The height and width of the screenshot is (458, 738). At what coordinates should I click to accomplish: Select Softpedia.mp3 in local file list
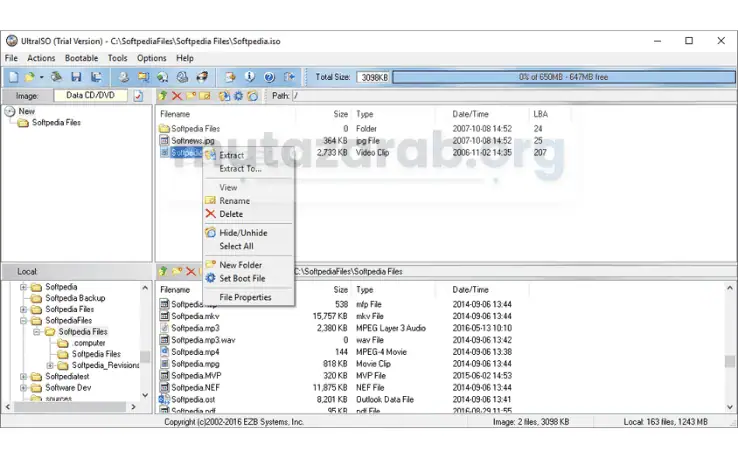coord(195,328)
